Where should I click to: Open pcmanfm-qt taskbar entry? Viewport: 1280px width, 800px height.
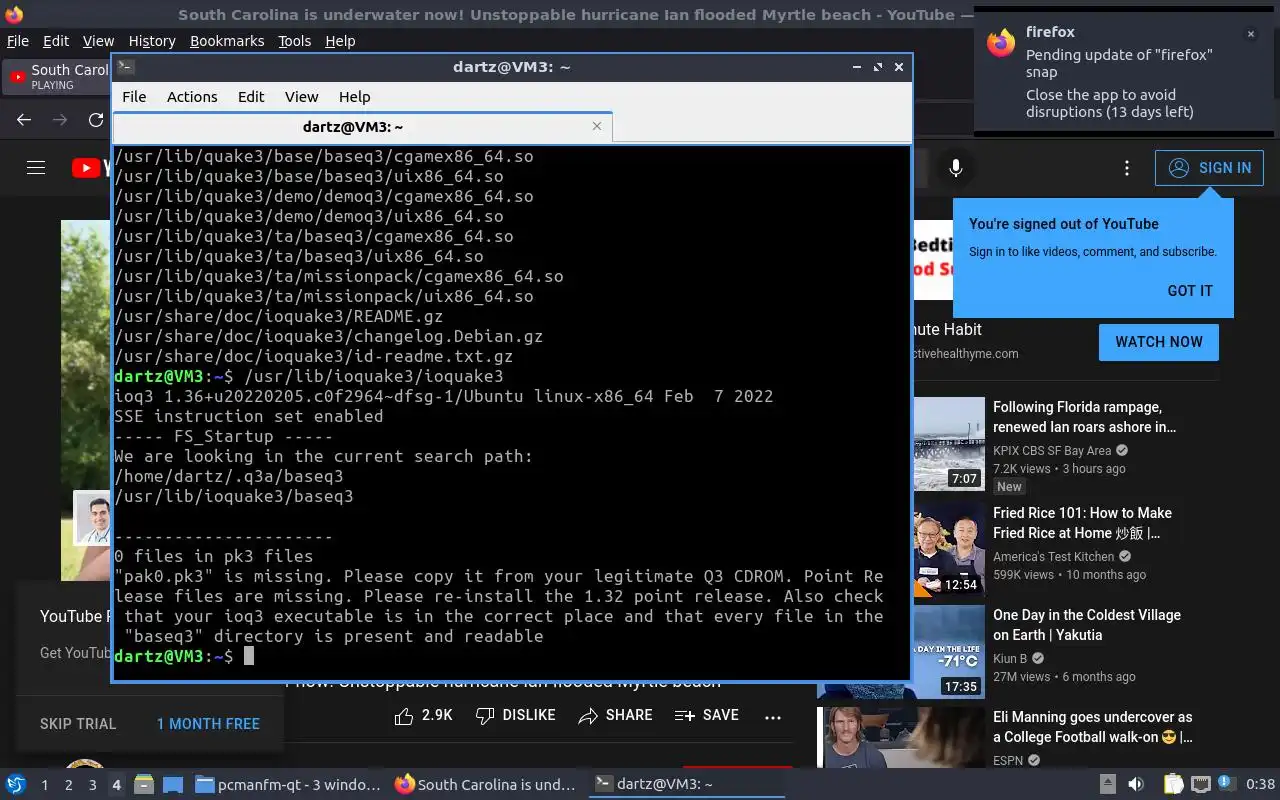(288, 784)
